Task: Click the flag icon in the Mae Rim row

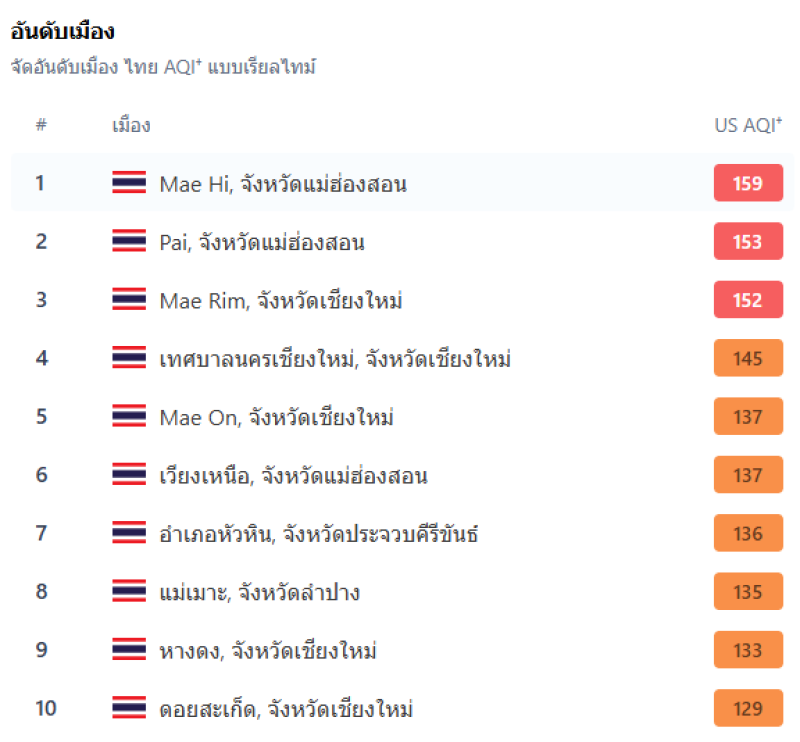Action: (129, 299)
